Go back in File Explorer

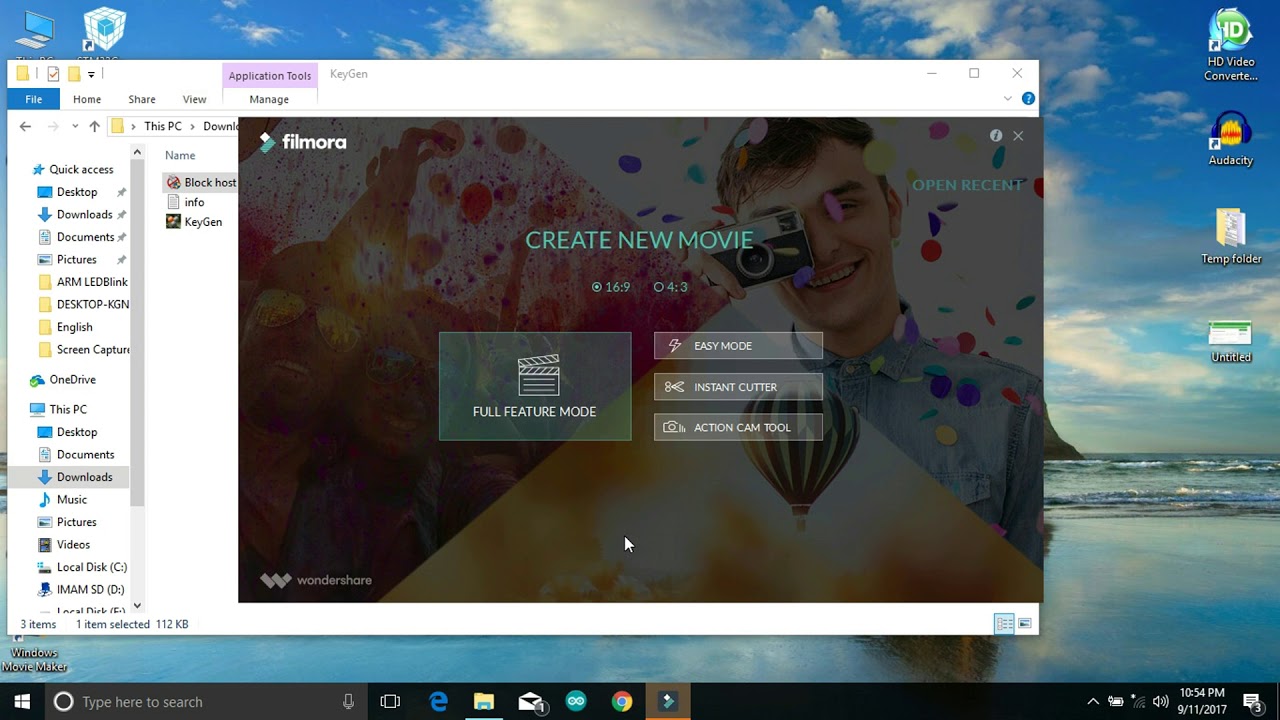click(25, 126)
